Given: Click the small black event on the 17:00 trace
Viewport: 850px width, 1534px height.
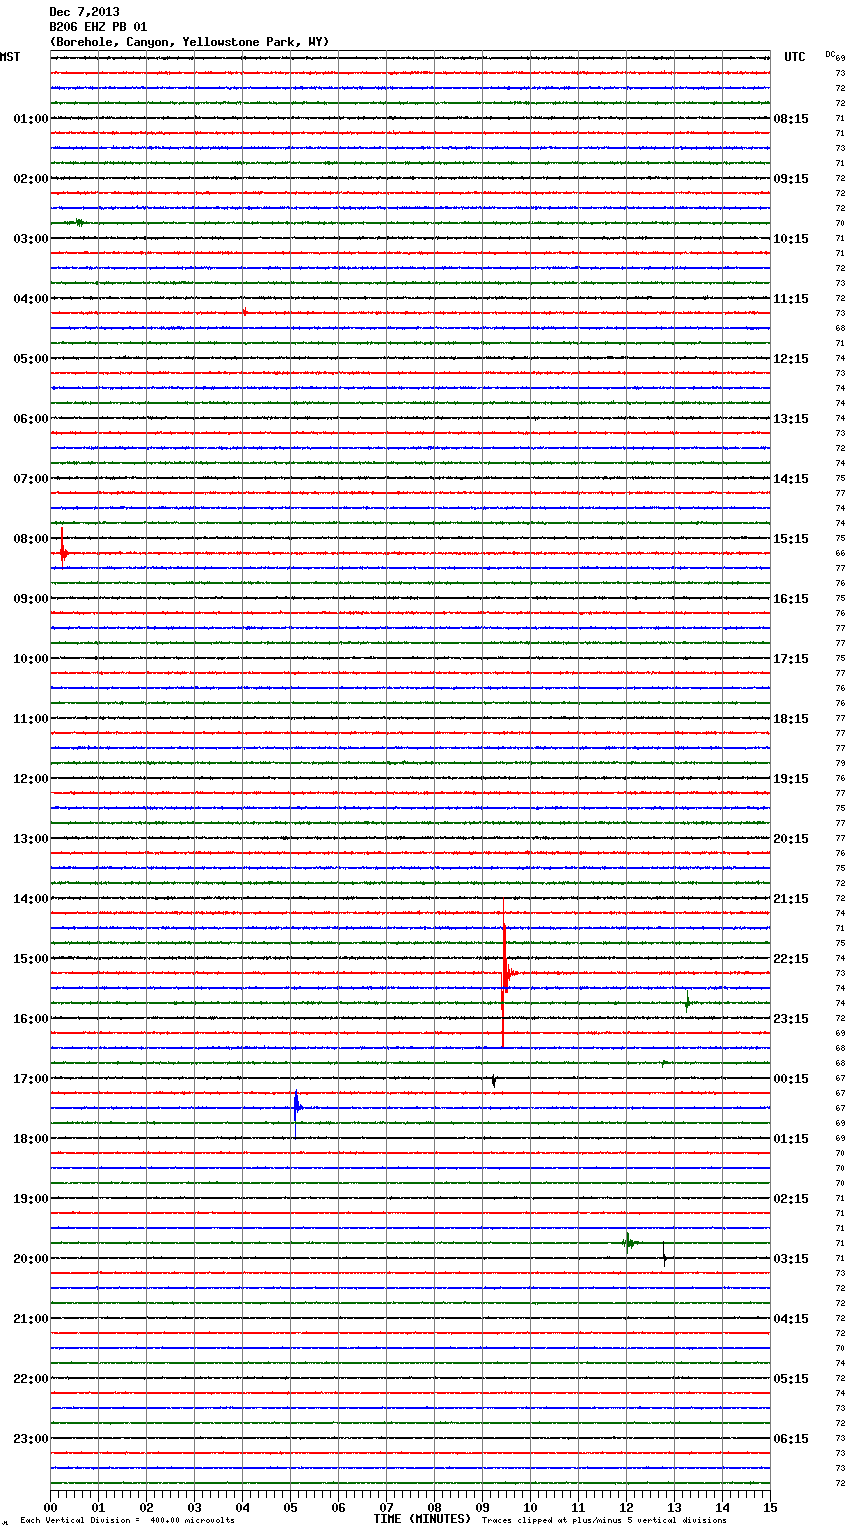Looking at the screenshot, I should tap(493, 1080).
